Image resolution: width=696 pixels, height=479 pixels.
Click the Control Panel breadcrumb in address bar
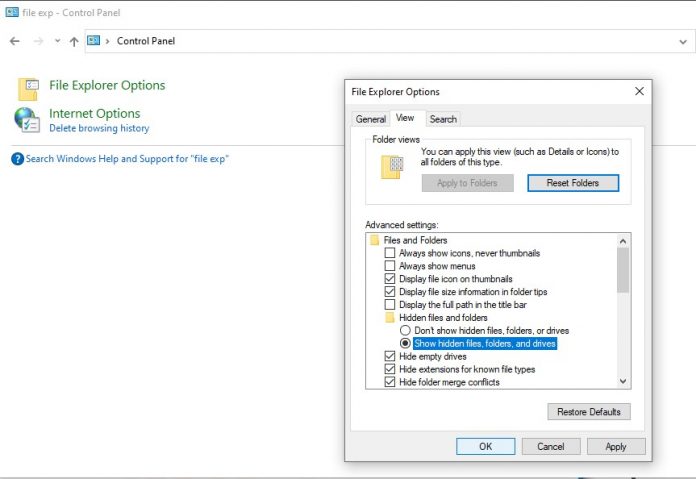(146, 41)
